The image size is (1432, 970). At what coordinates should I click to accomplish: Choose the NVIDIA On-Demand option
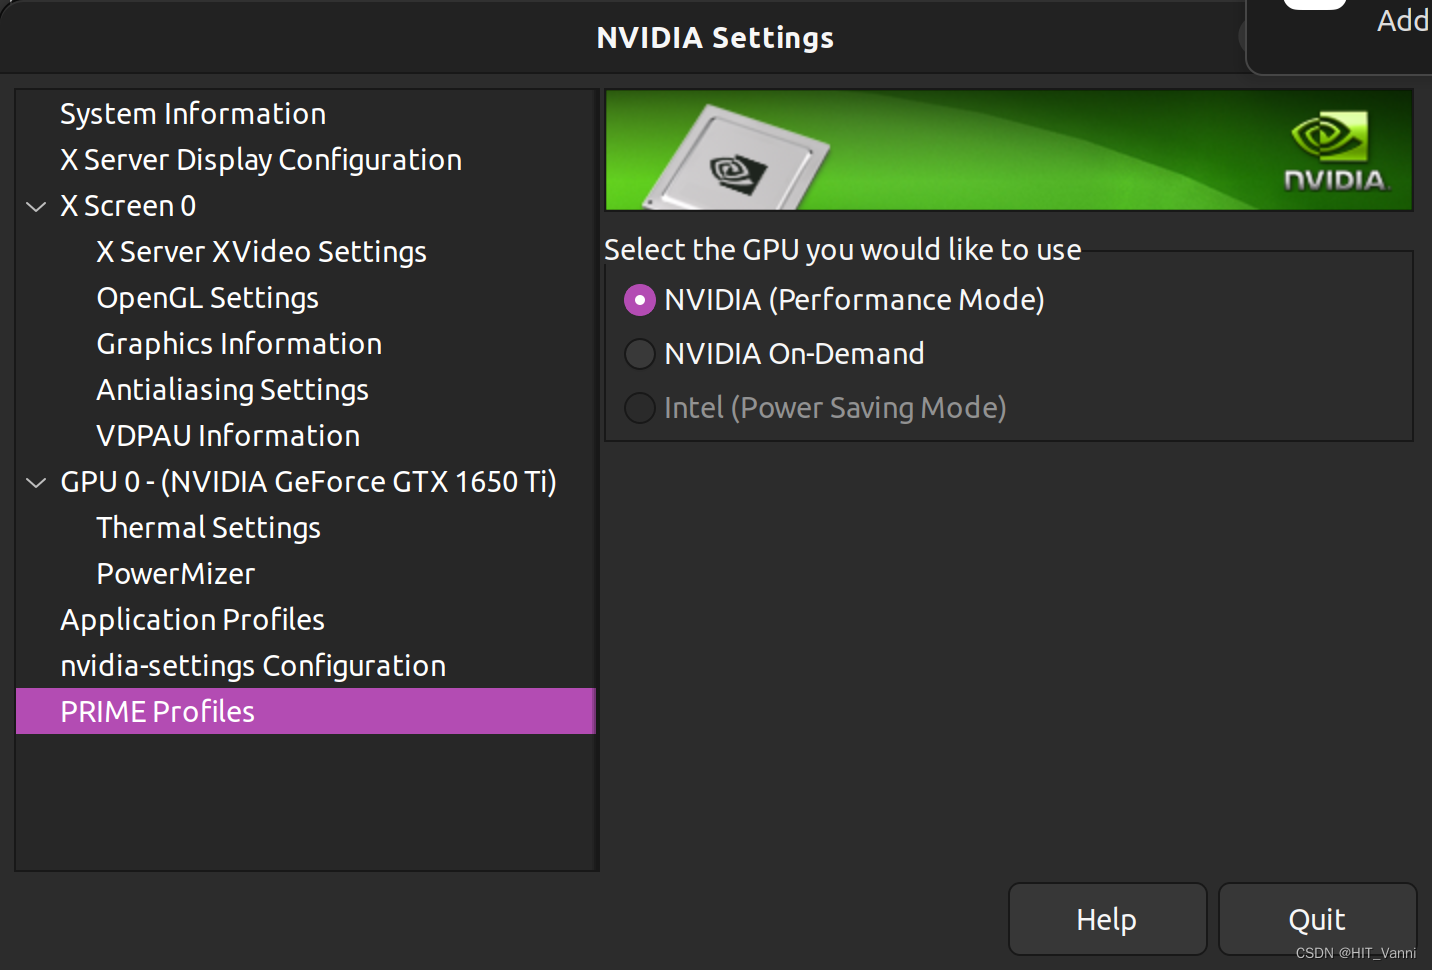(640, 354)
